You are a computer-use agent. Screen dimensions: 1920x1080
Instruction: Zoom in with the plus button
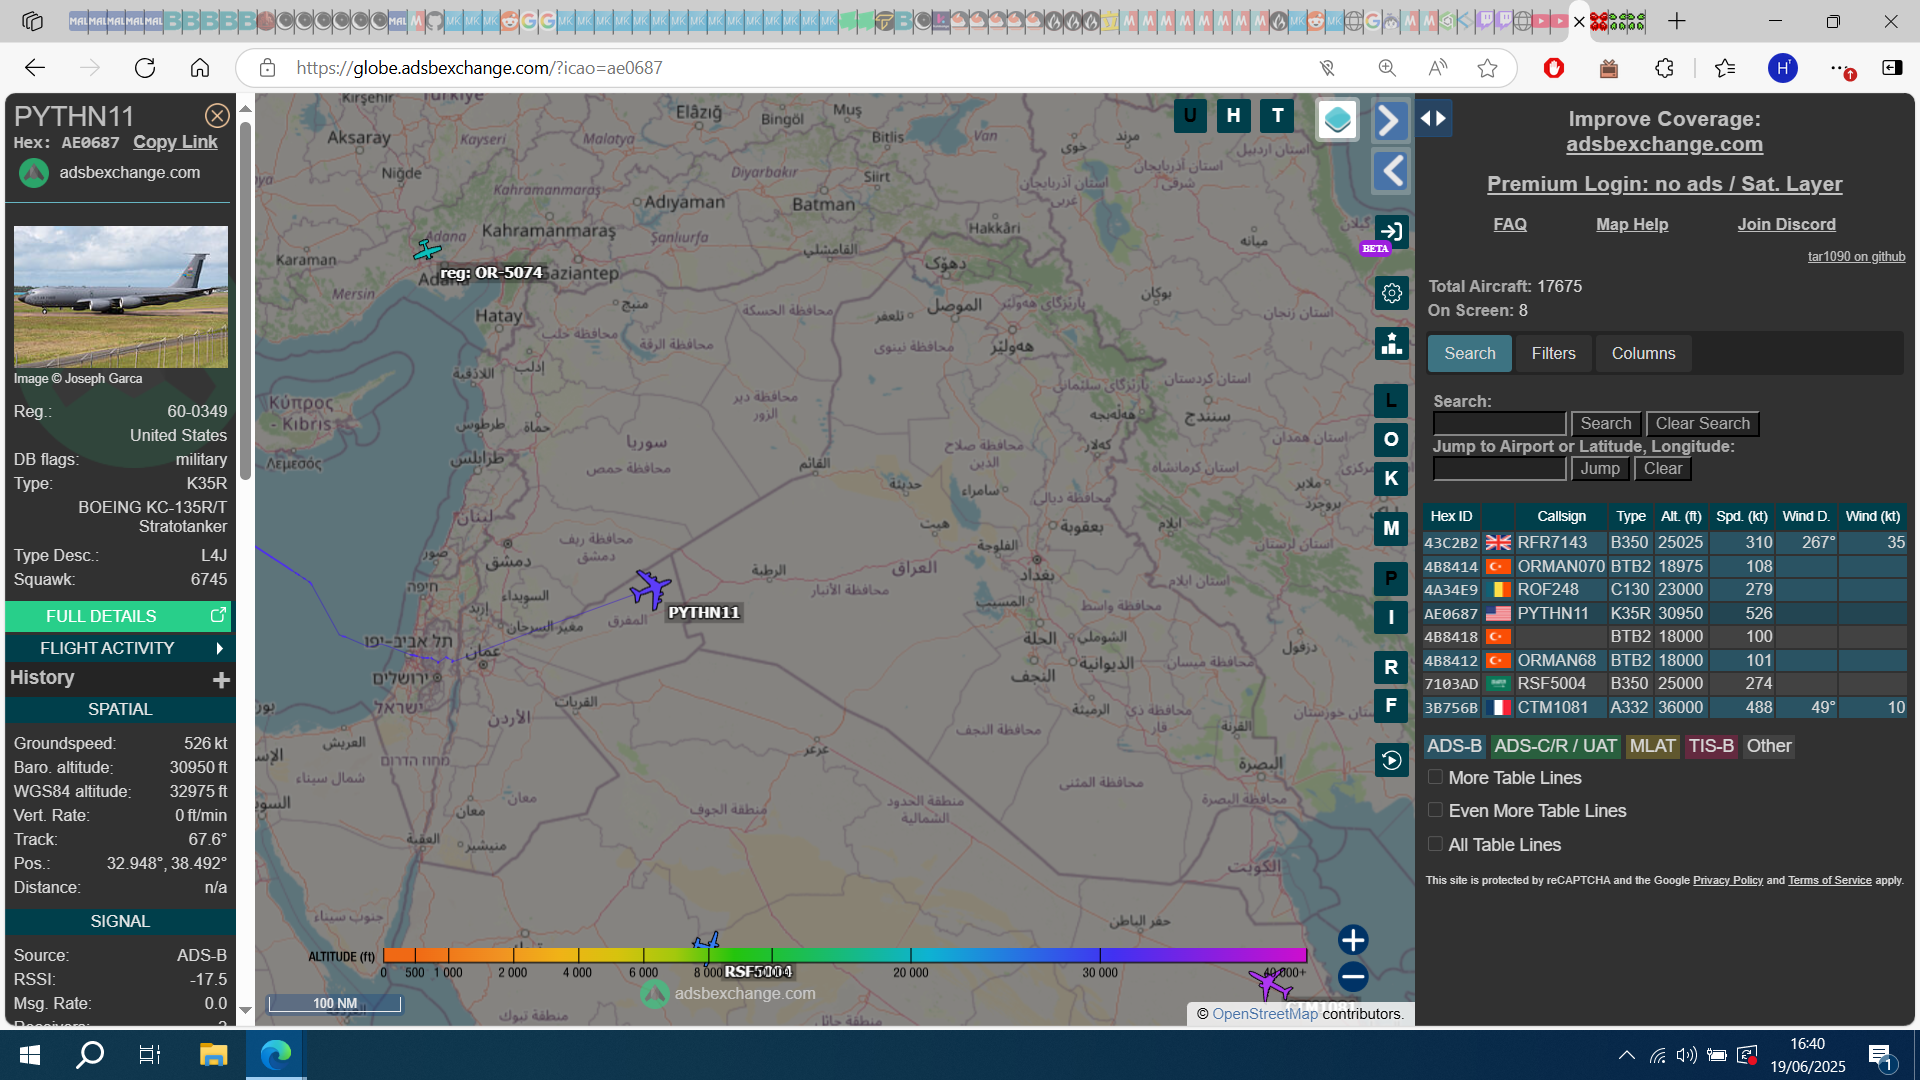tap(1353, 940)
